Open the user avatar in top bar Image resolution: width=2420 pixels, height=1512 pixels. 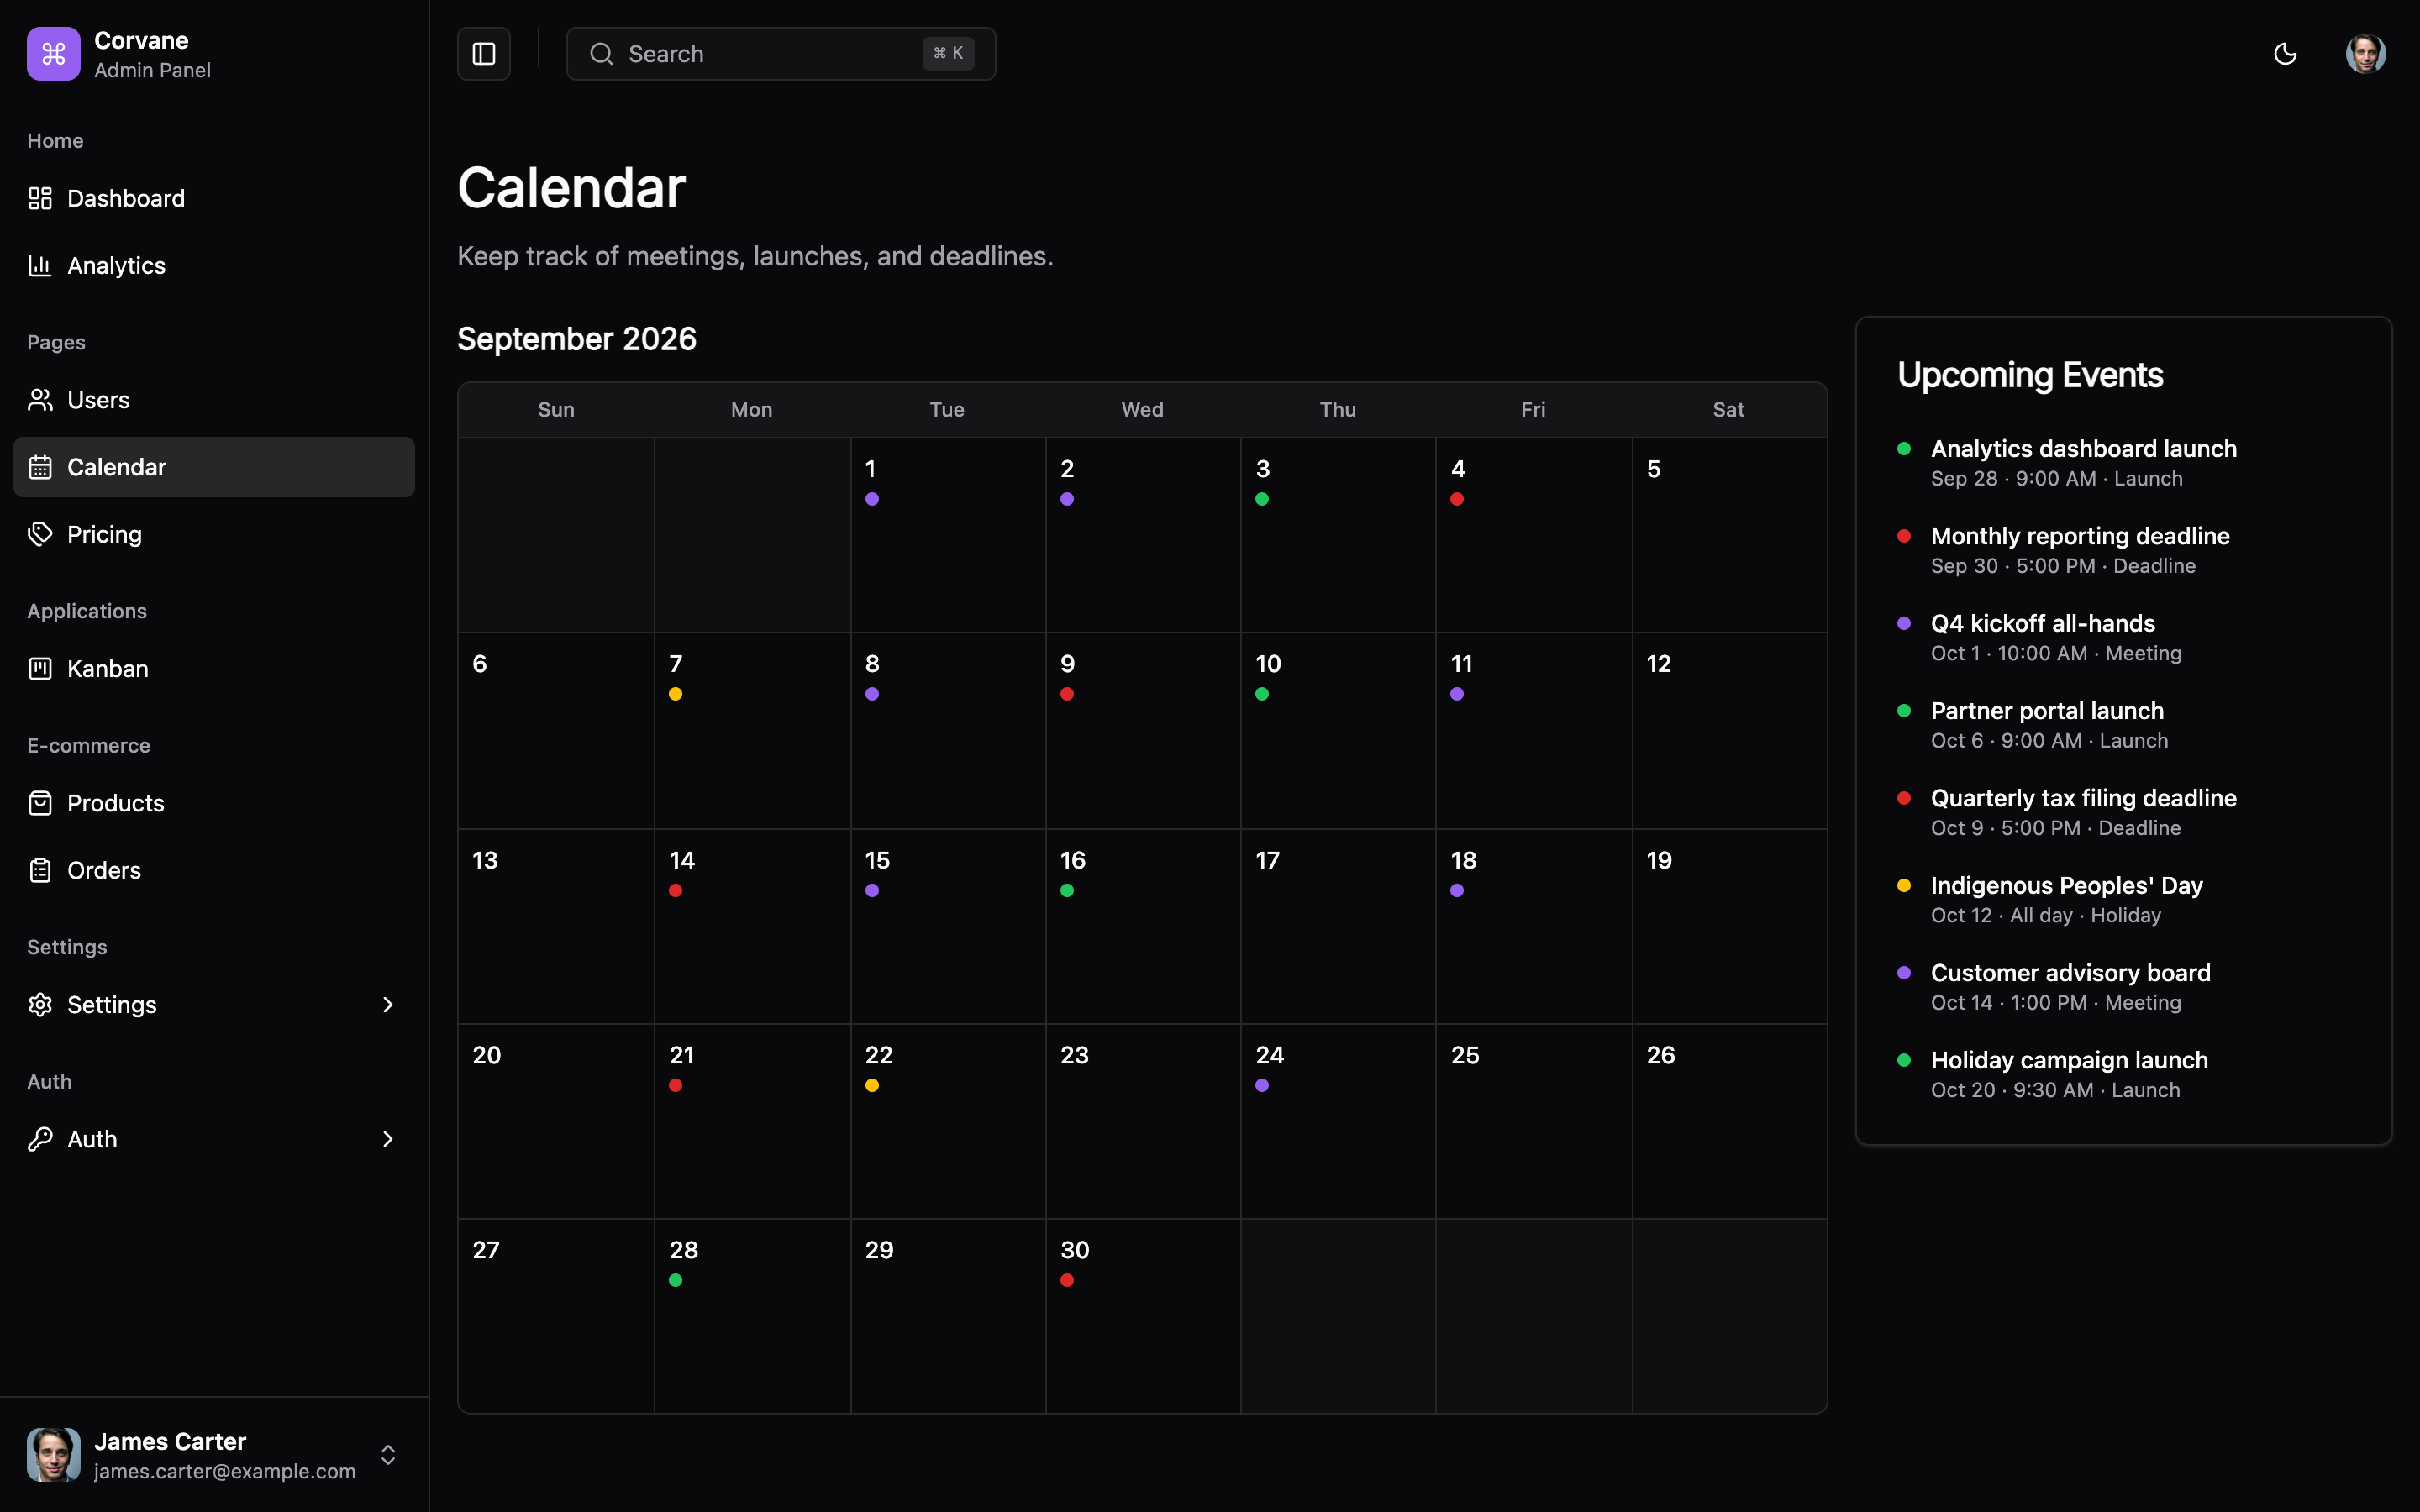point(2366,54)
